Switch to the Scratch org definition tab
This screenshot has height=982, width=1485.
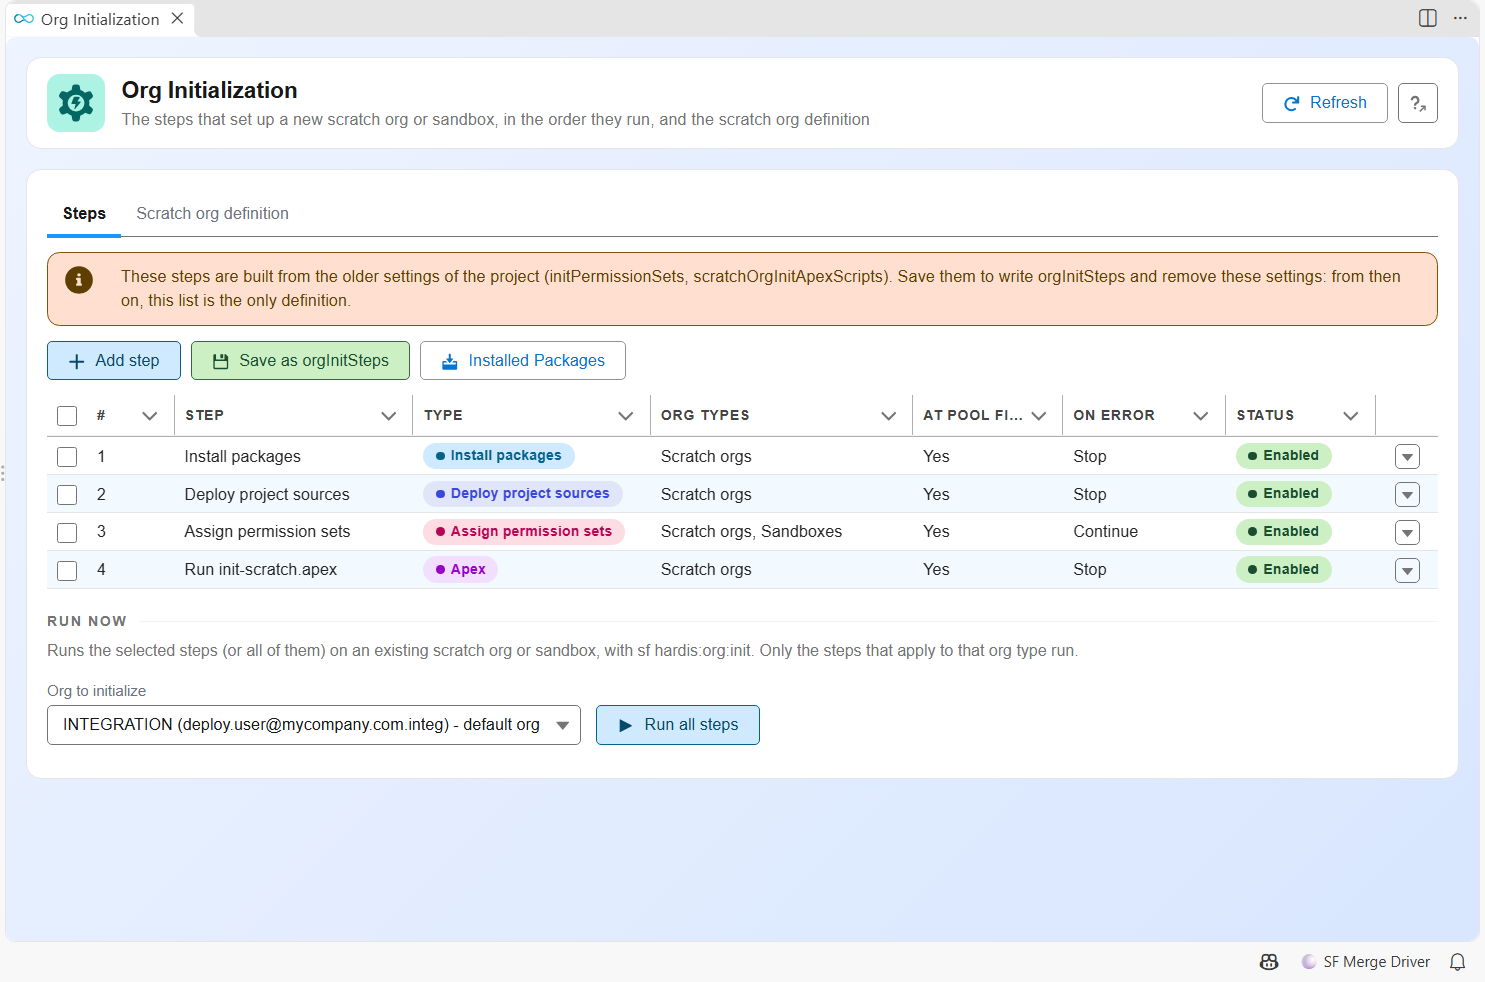click(212, 214)
